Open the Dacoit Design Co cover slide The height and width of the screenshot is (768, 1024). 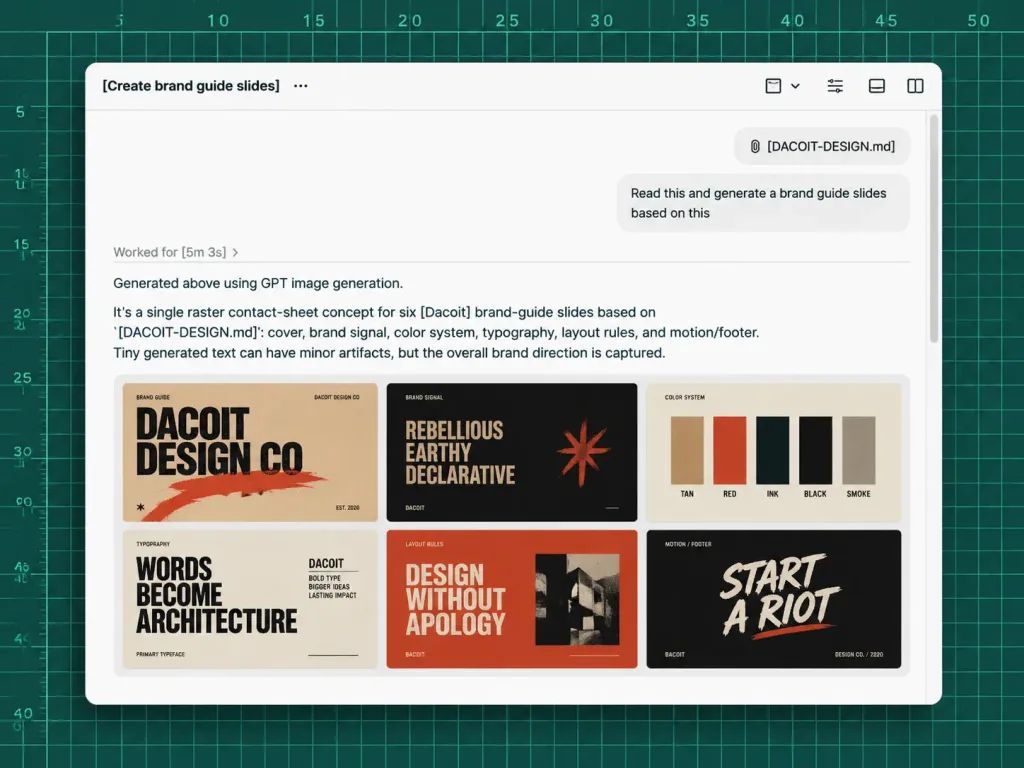(250, 452)
